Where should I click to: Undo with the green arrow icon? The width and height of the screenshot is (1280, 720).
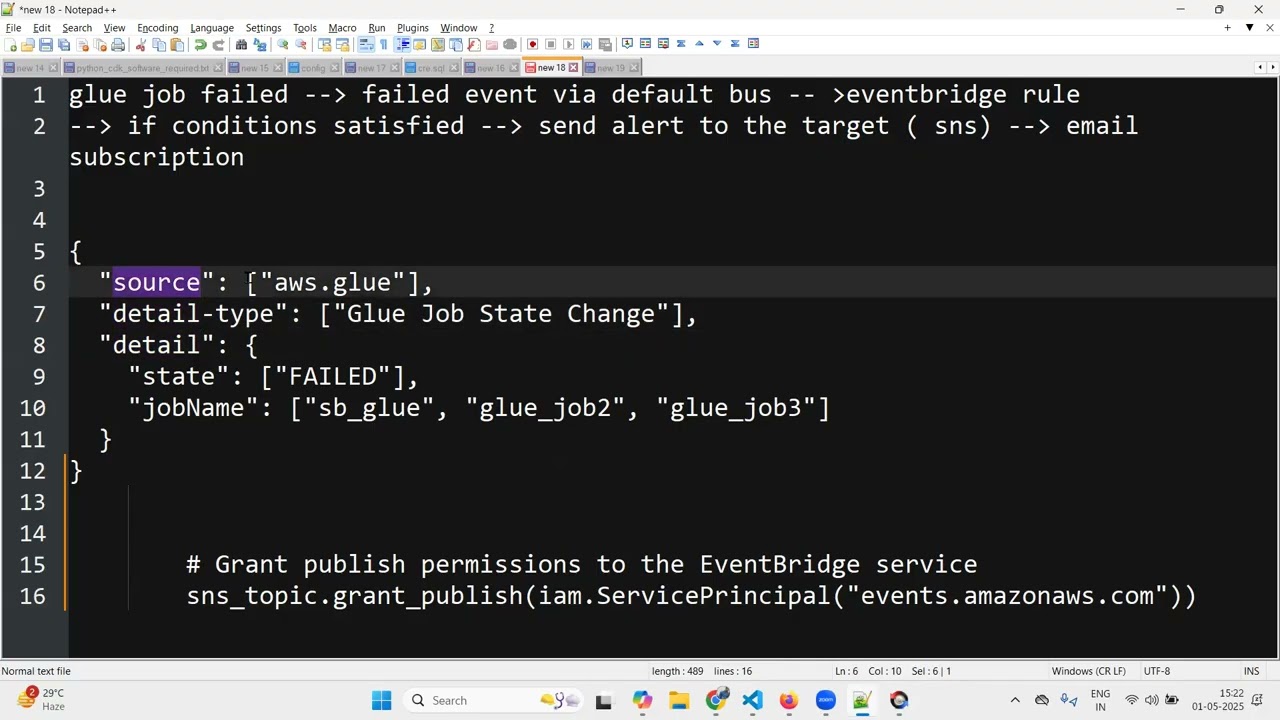[x=200, y=45]
